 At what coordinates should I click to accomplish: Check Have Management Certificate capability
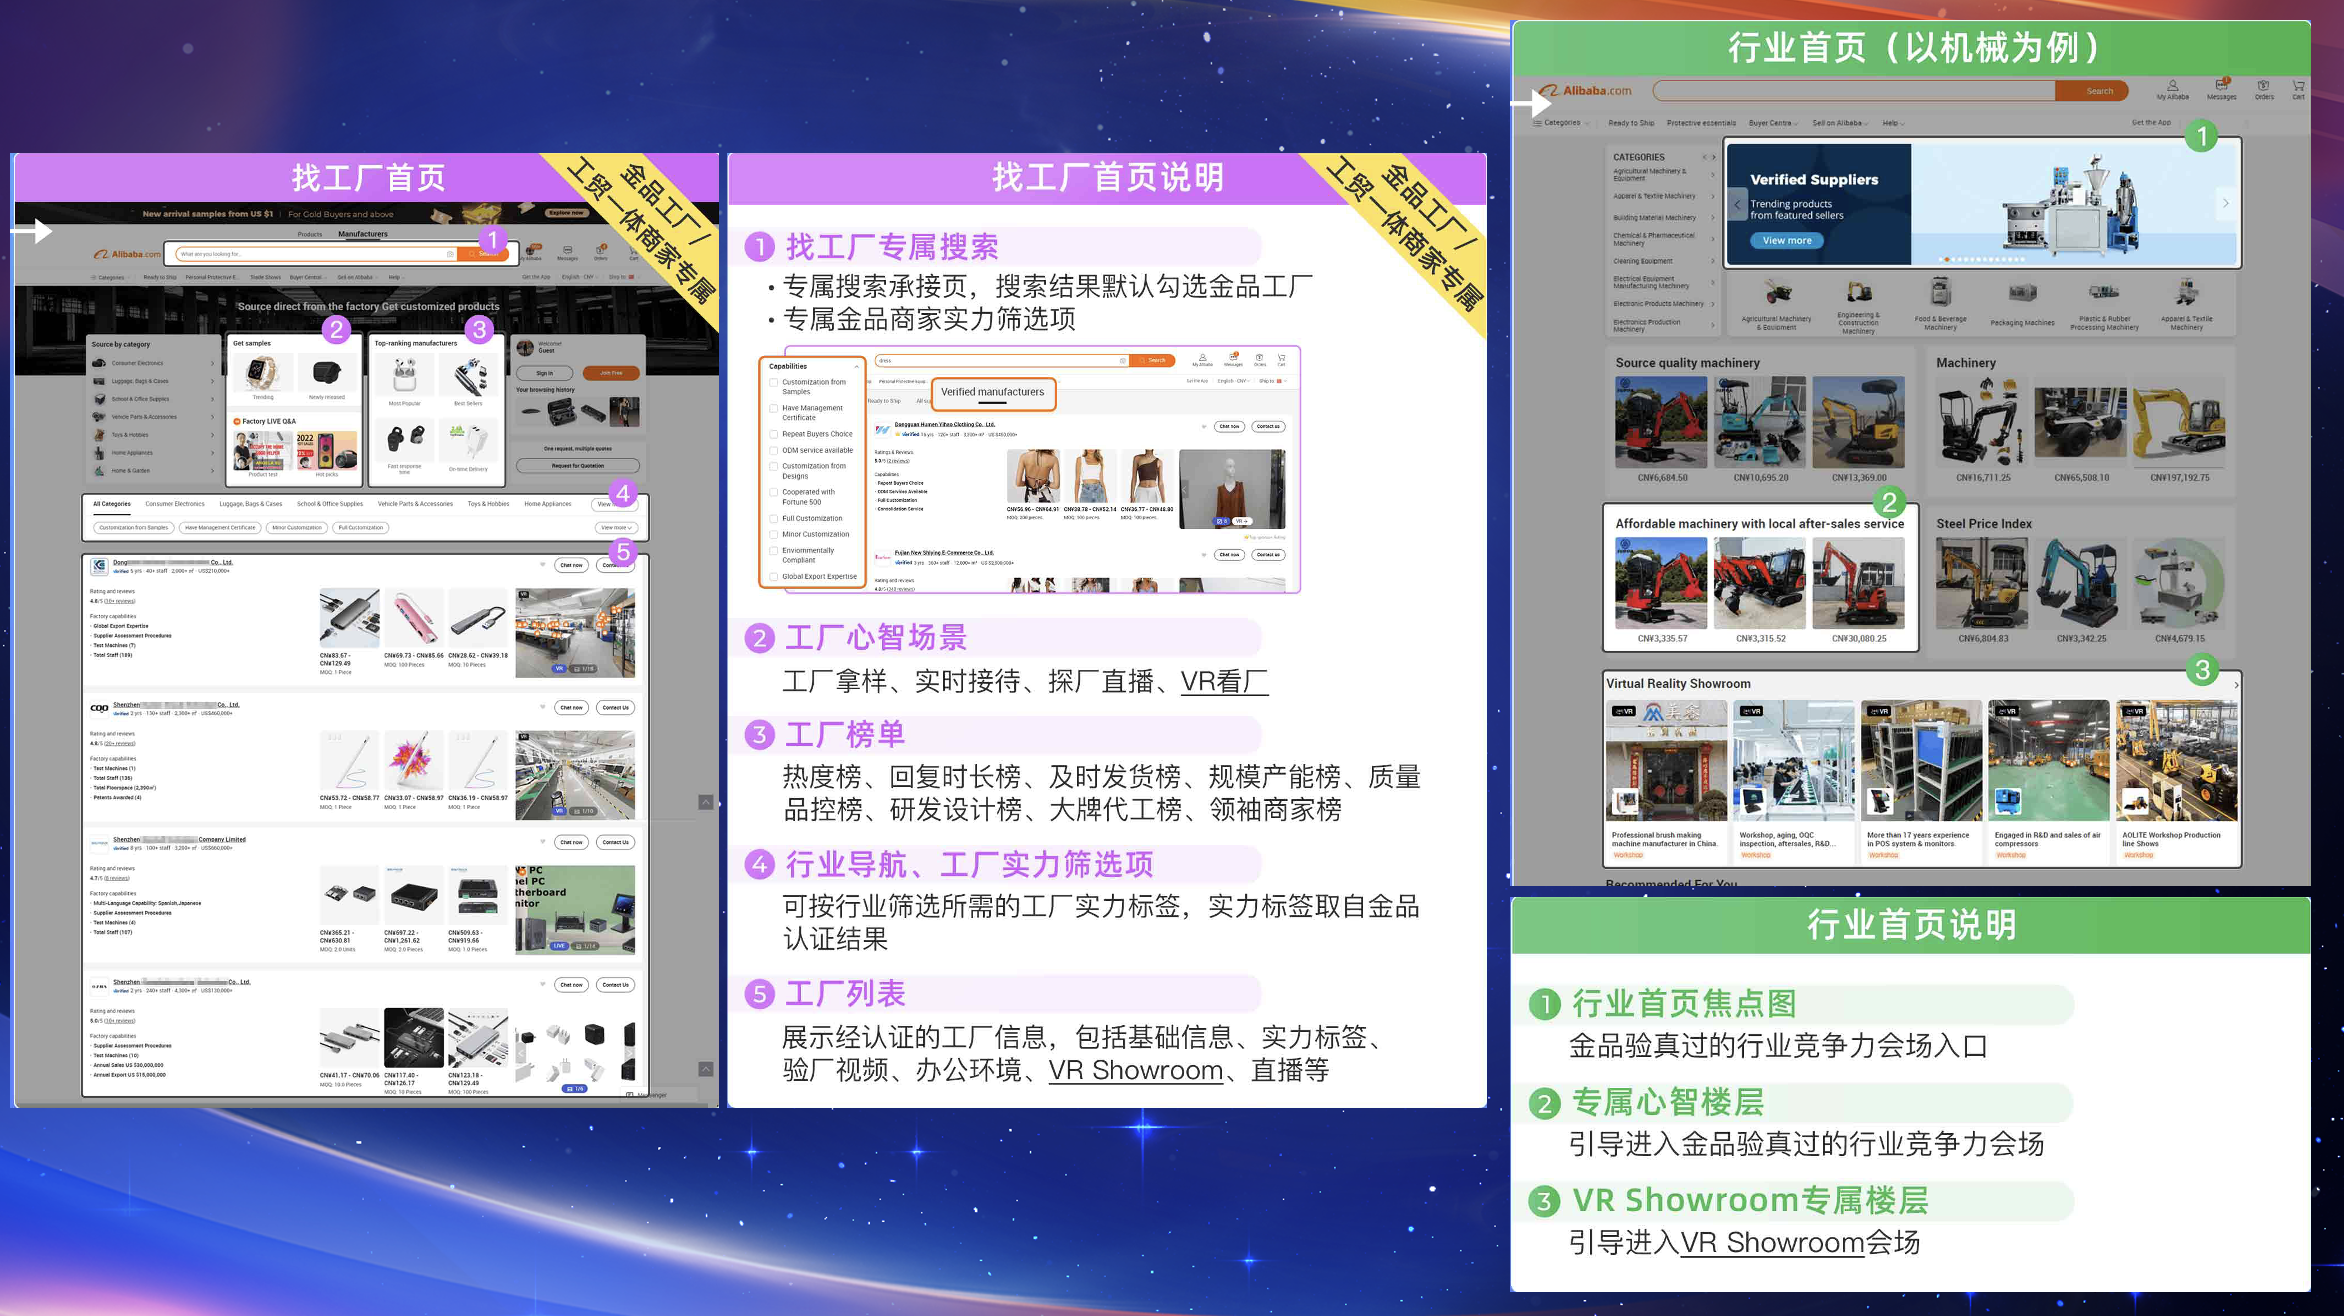click(x=773, y=409)
